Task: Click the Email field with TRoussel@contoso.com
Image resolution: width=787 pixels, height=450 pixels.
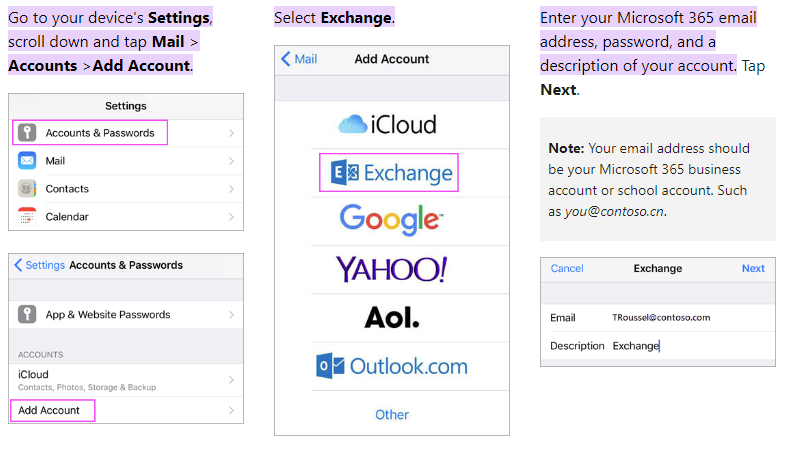Action: (658, 318)
